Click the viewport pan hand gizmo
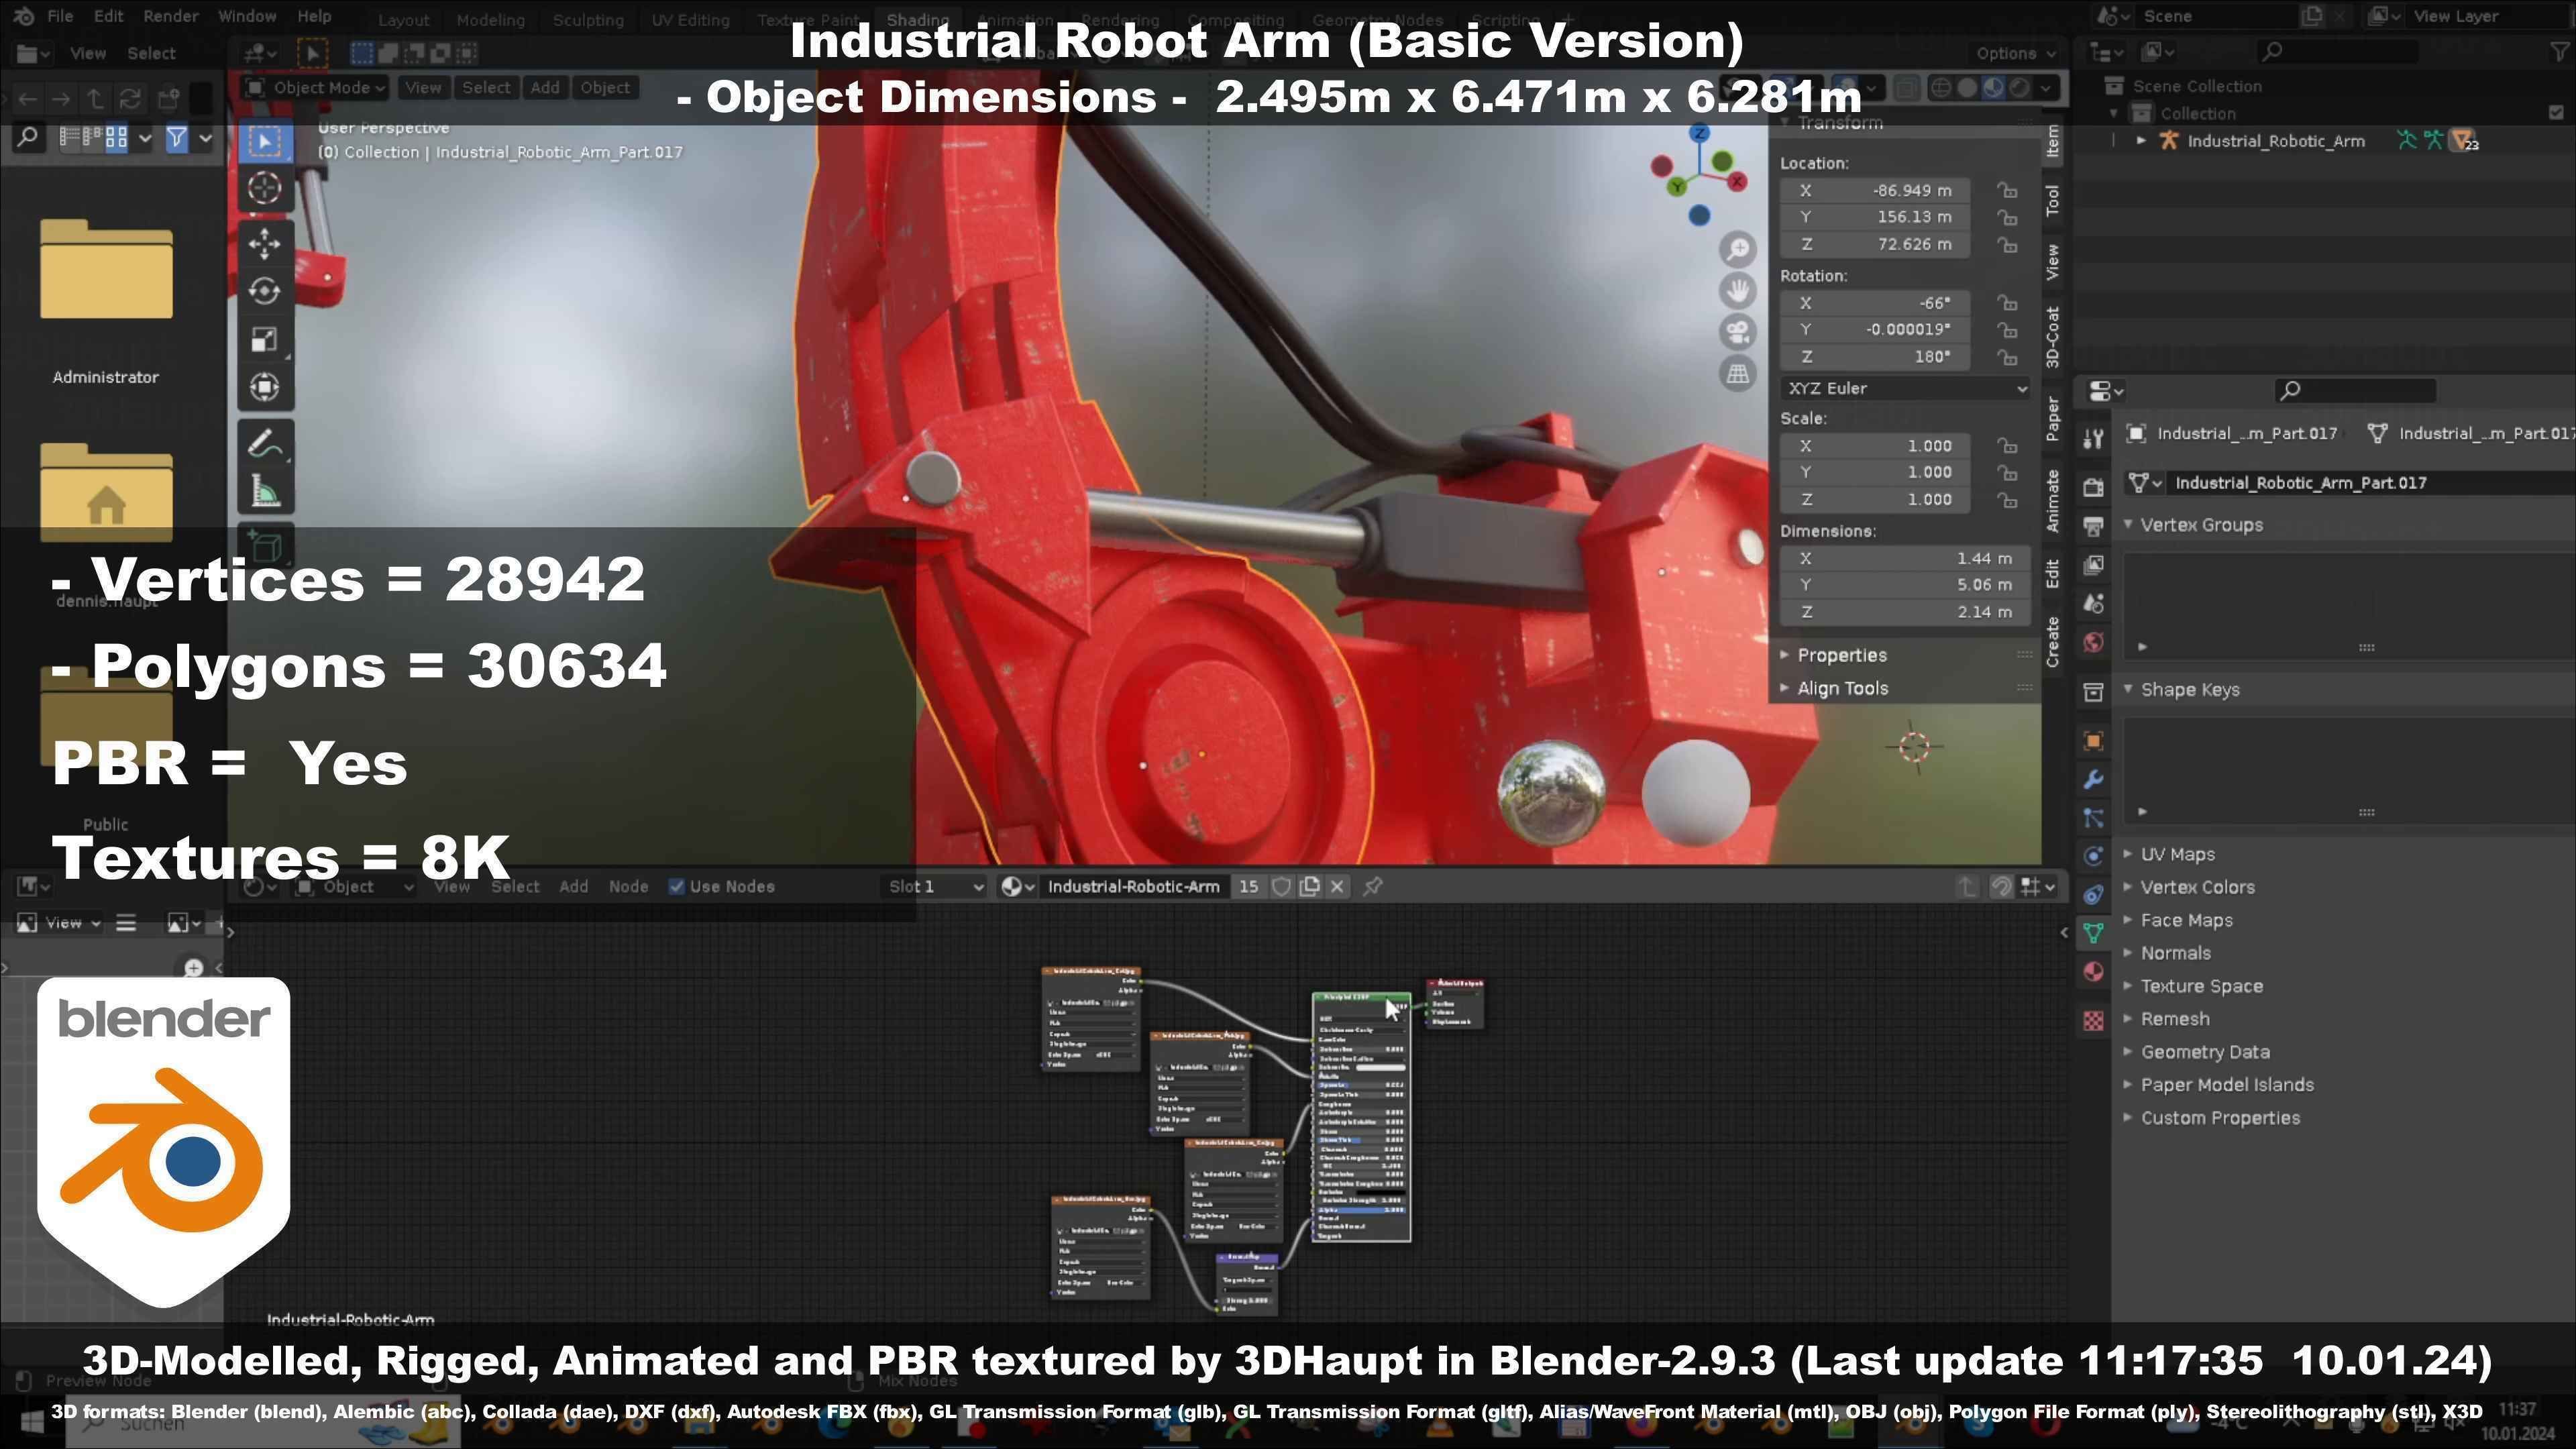Viewport: 2576px width, 1449px height. pos(1738,291)
